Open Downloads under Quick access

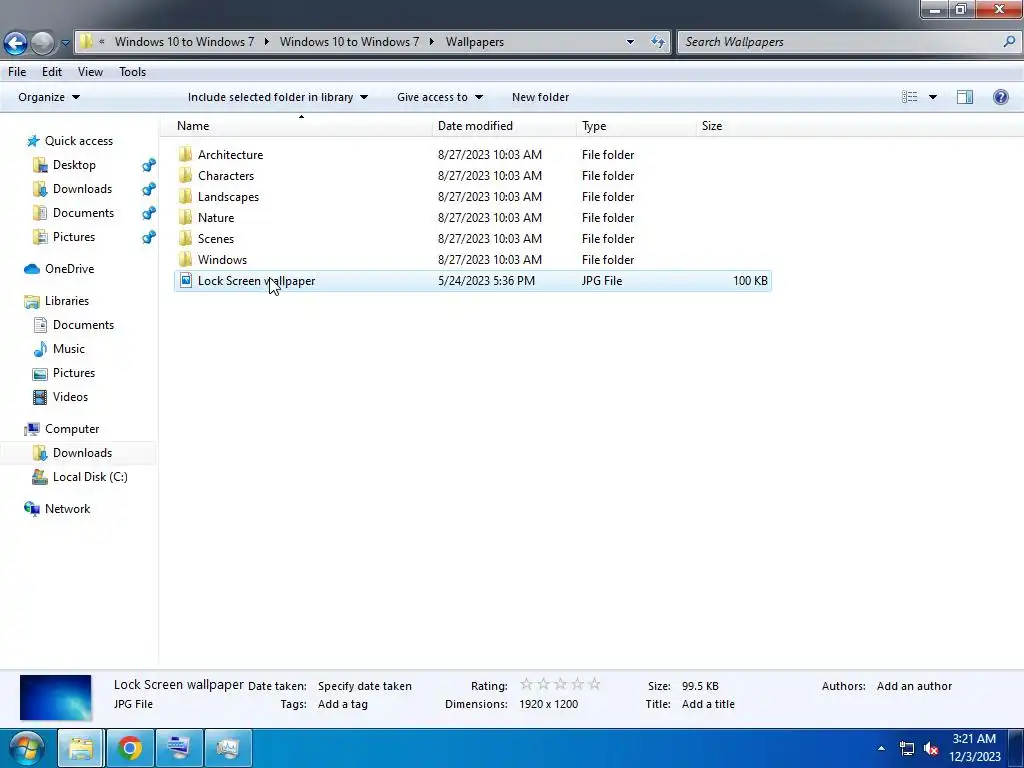click(73, 189)
